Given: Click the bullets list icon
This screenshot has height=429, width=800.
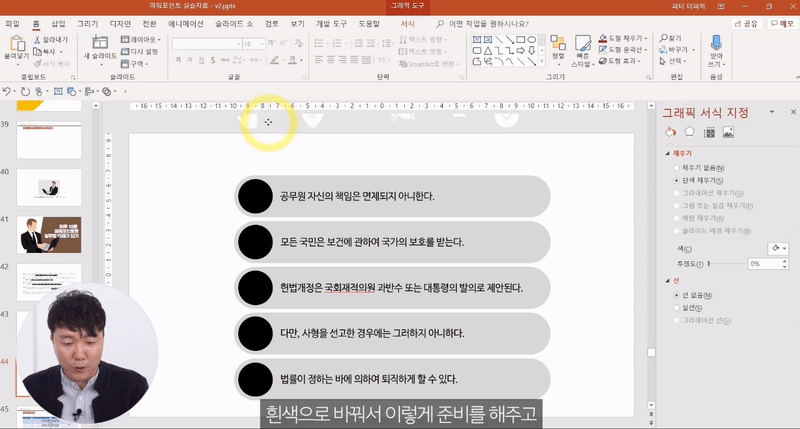Looking at the screenshot, I should tap(319, 43).
